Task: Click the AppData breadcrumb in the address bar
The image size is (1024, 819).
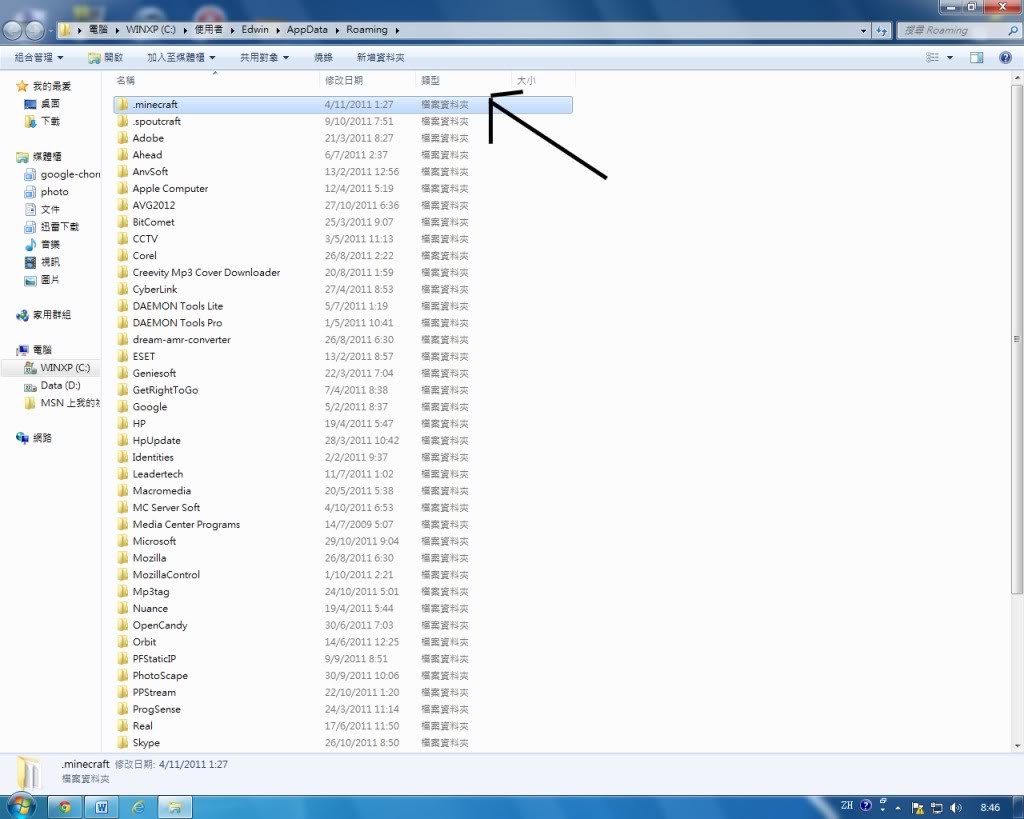Action: tap(307, 29)
